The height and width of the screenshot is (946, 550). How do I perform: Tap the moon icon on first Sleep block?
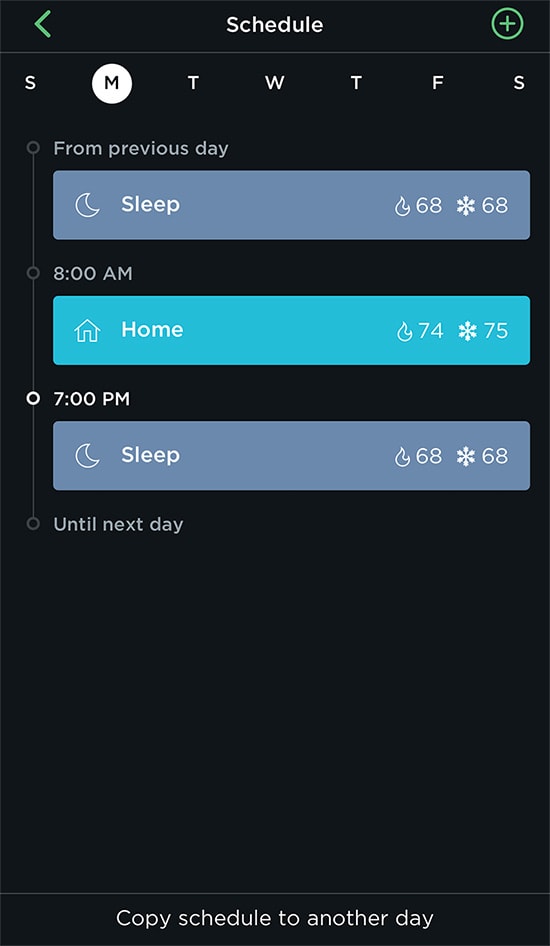point(87,205)
